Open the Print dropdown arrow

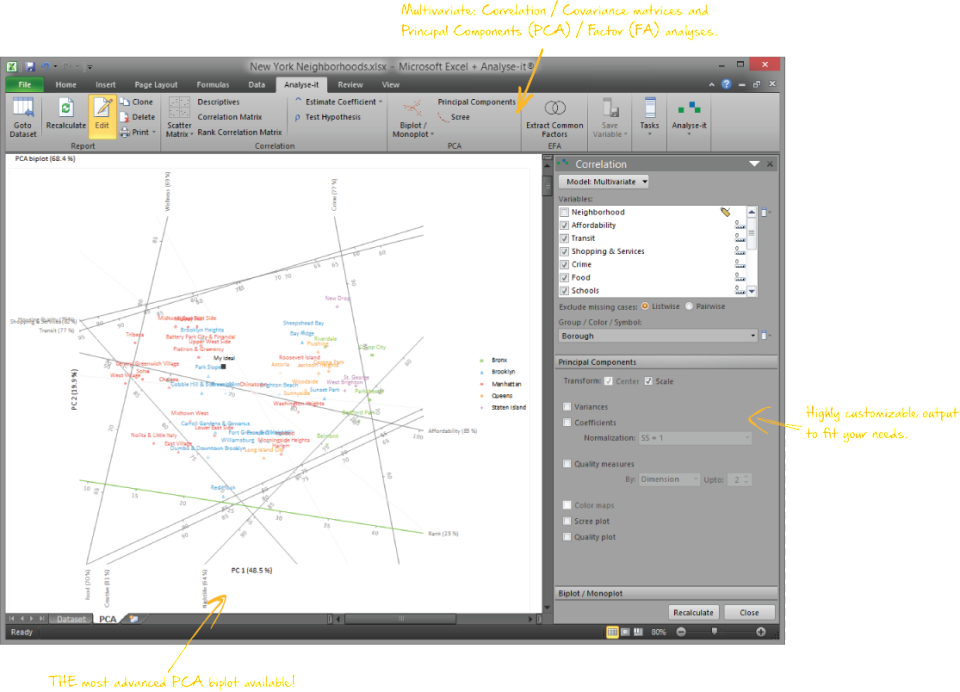tap(154, 132)
